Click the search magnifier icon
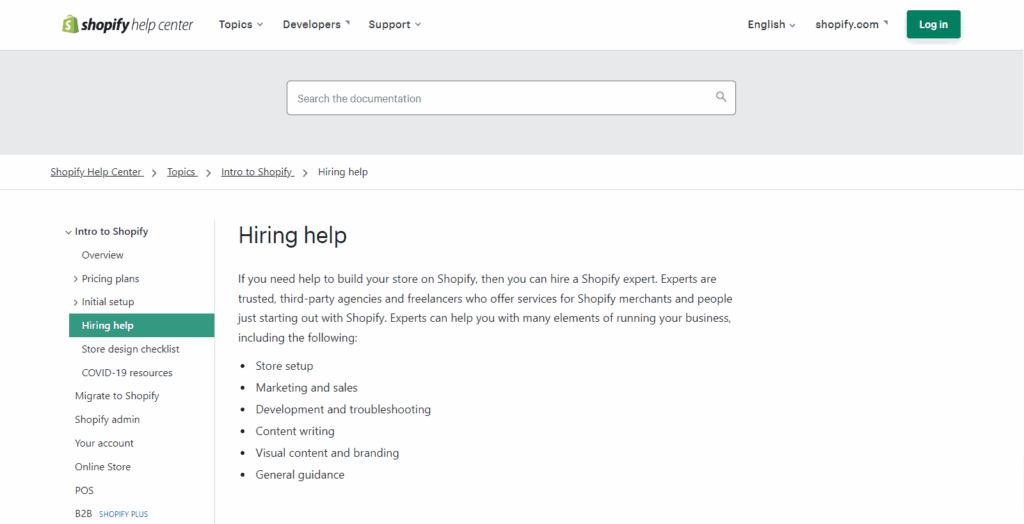Viewport: 1024px width, 524px height. 721,97
